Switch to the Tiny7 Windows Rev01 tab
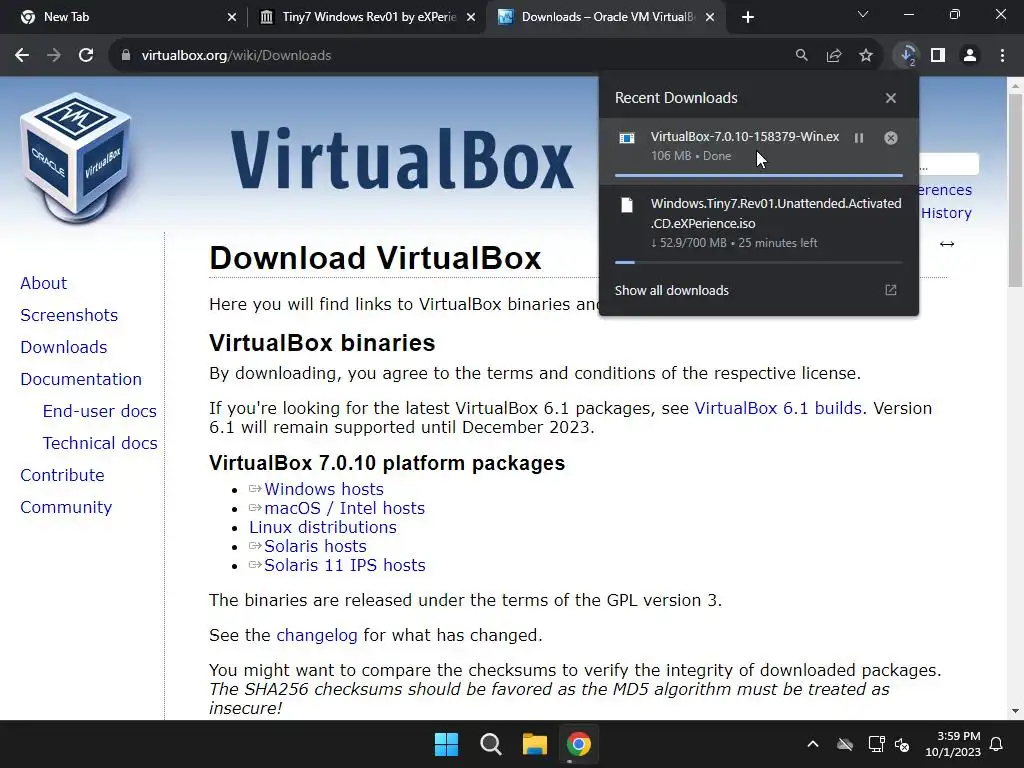 366,17
